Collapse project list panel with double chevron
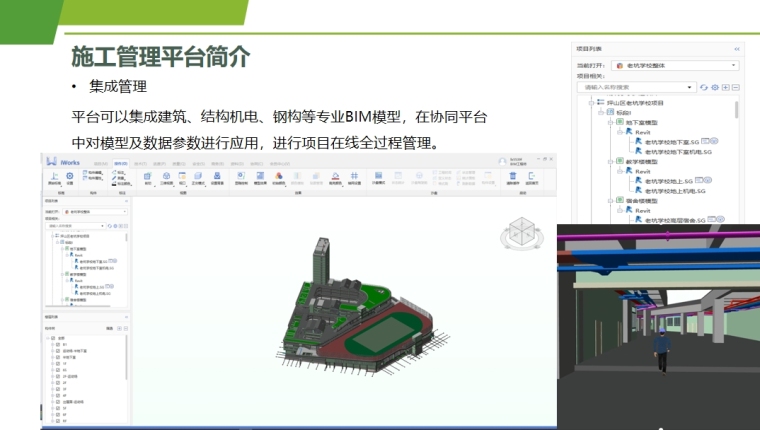The width and height of the screenshot is (760, 430). pos(736,48)
